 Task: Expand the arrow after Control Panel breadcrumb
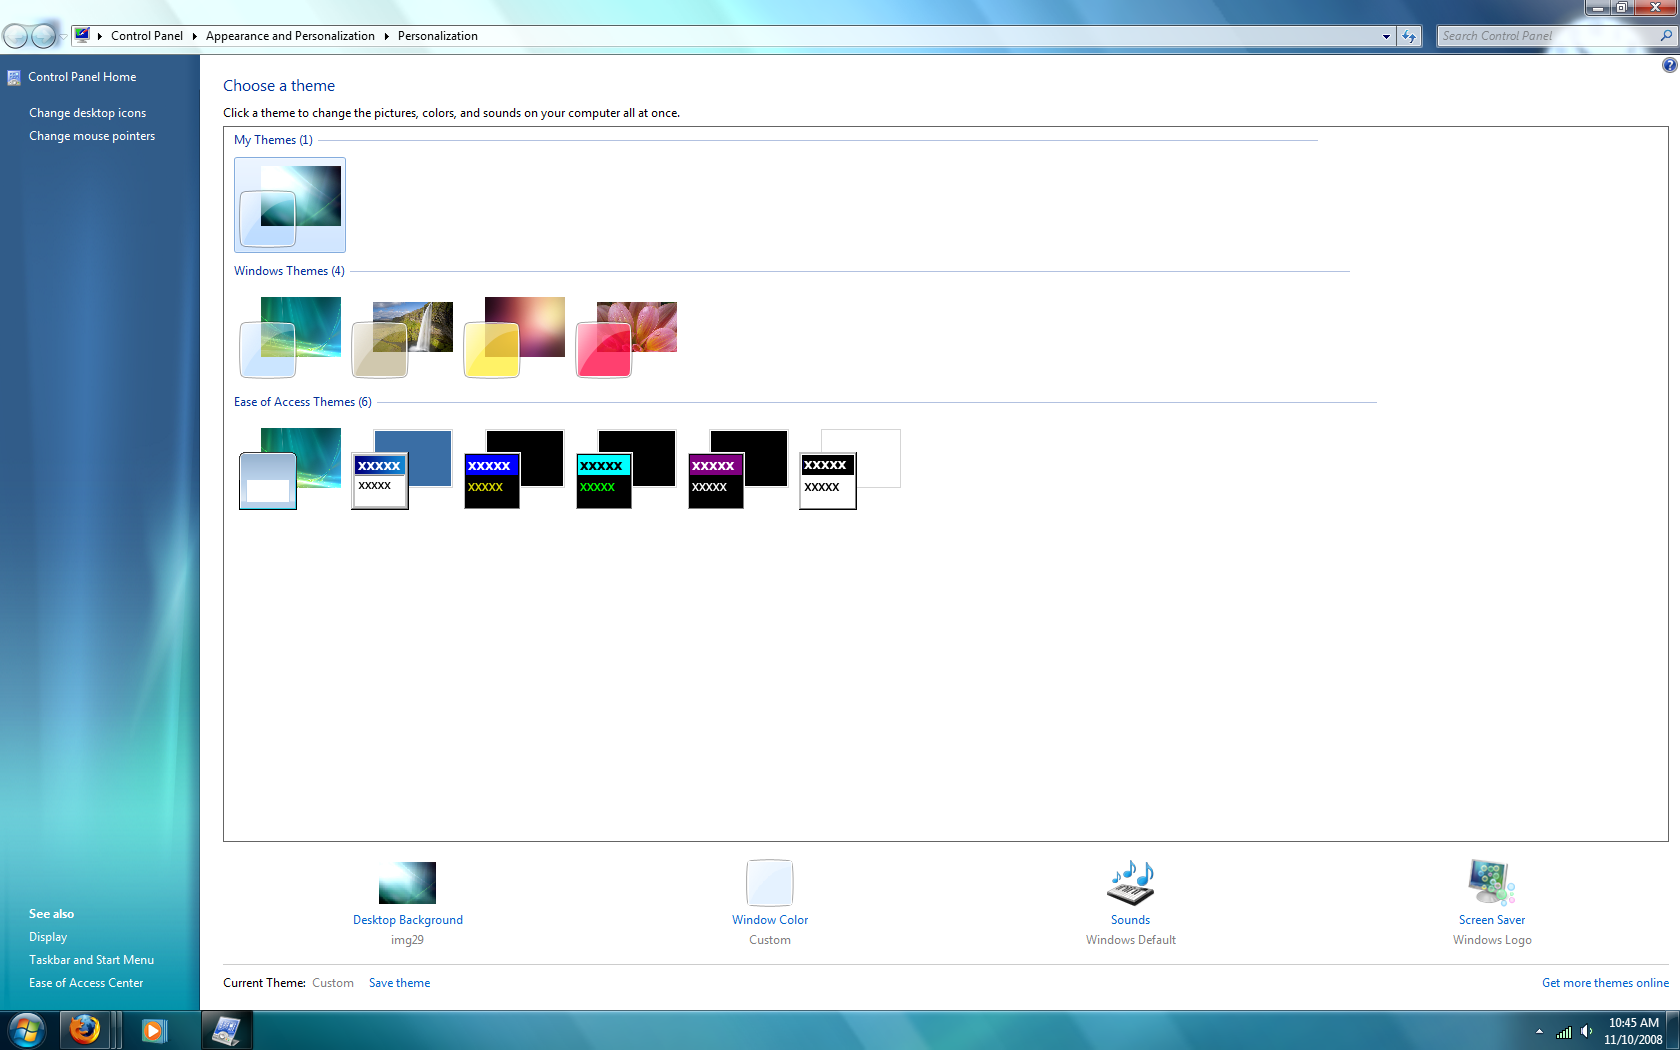[194, 36]
